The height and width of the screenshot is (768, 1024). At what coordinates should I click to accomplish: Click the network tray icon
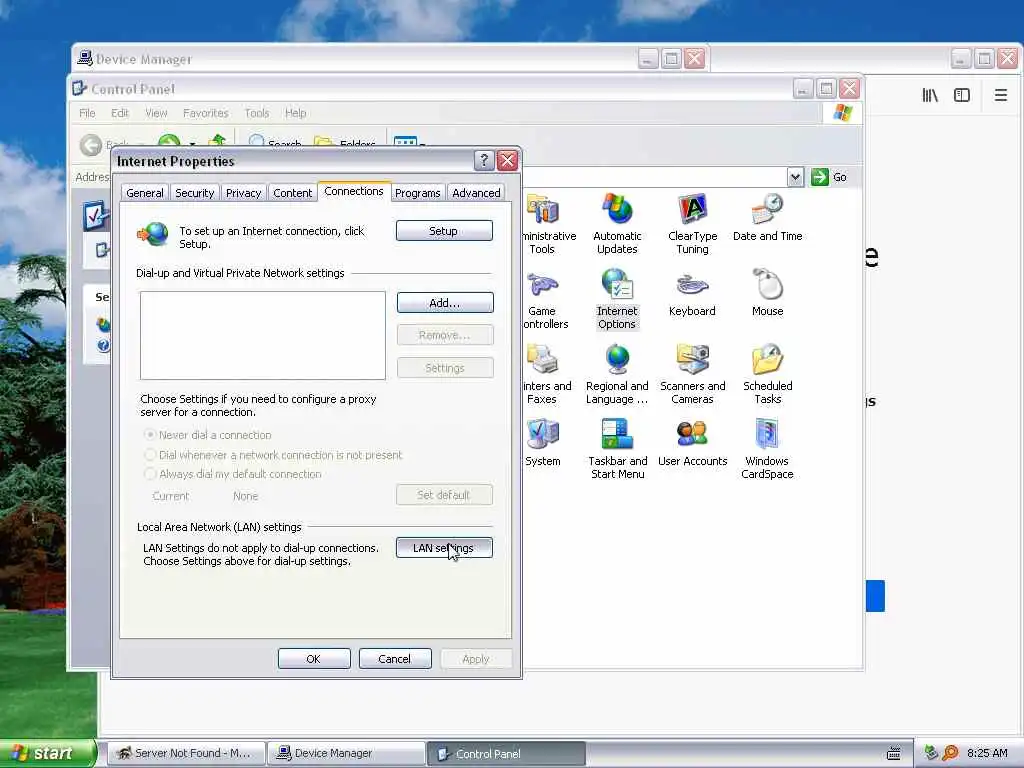pos(931,753)
